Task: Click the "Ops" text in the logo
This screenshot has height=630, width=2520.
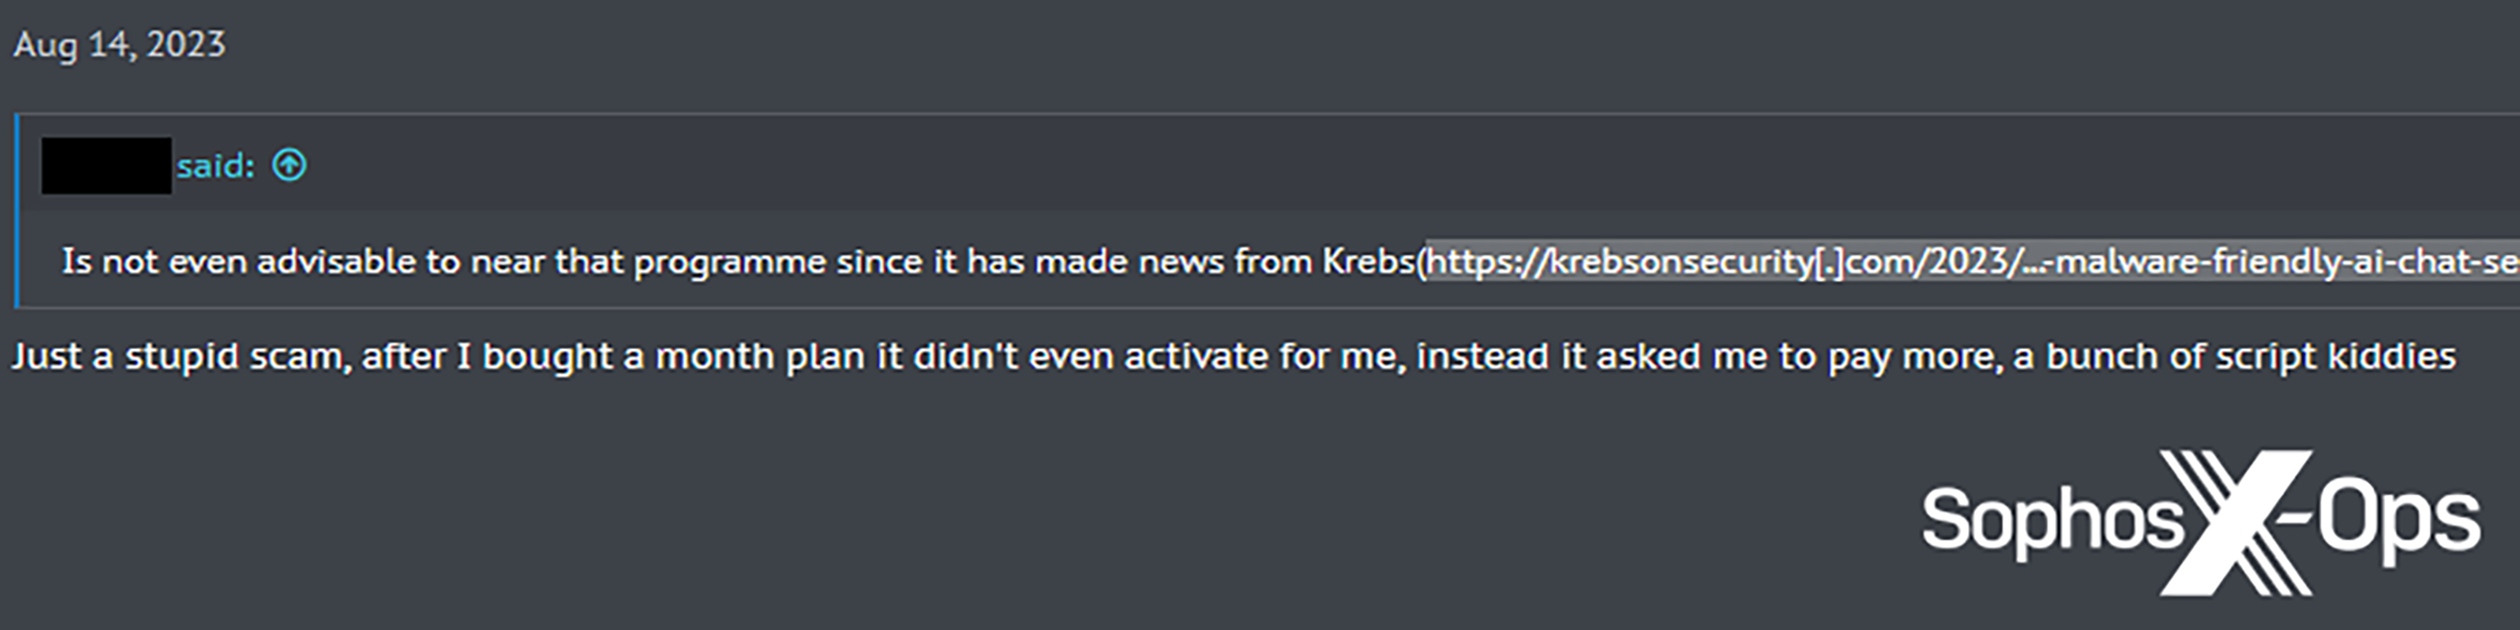Action: 2398,520
